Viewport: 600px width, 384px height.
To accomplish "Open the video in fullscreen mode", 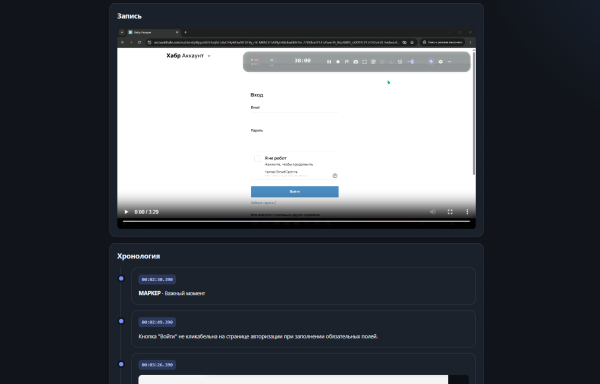I will tap(450, 212).
